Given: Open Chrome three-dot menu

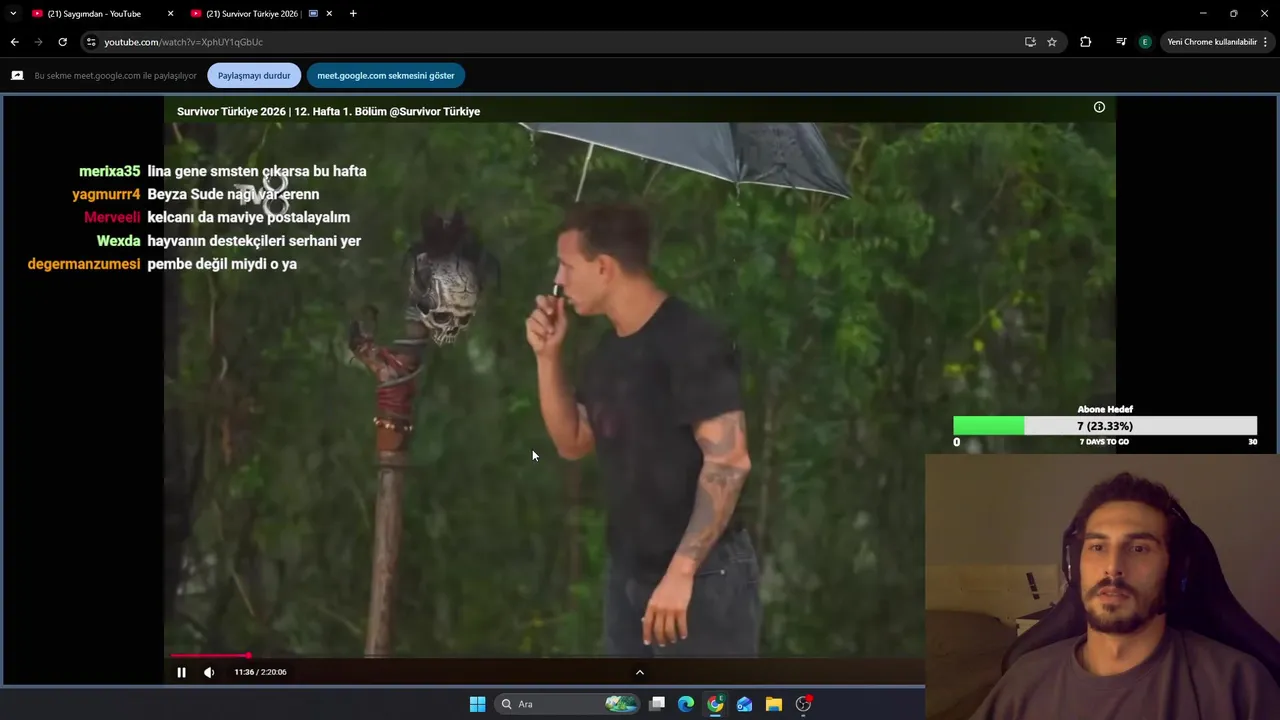Looking at the screenshot, I should pos(1266,42).
